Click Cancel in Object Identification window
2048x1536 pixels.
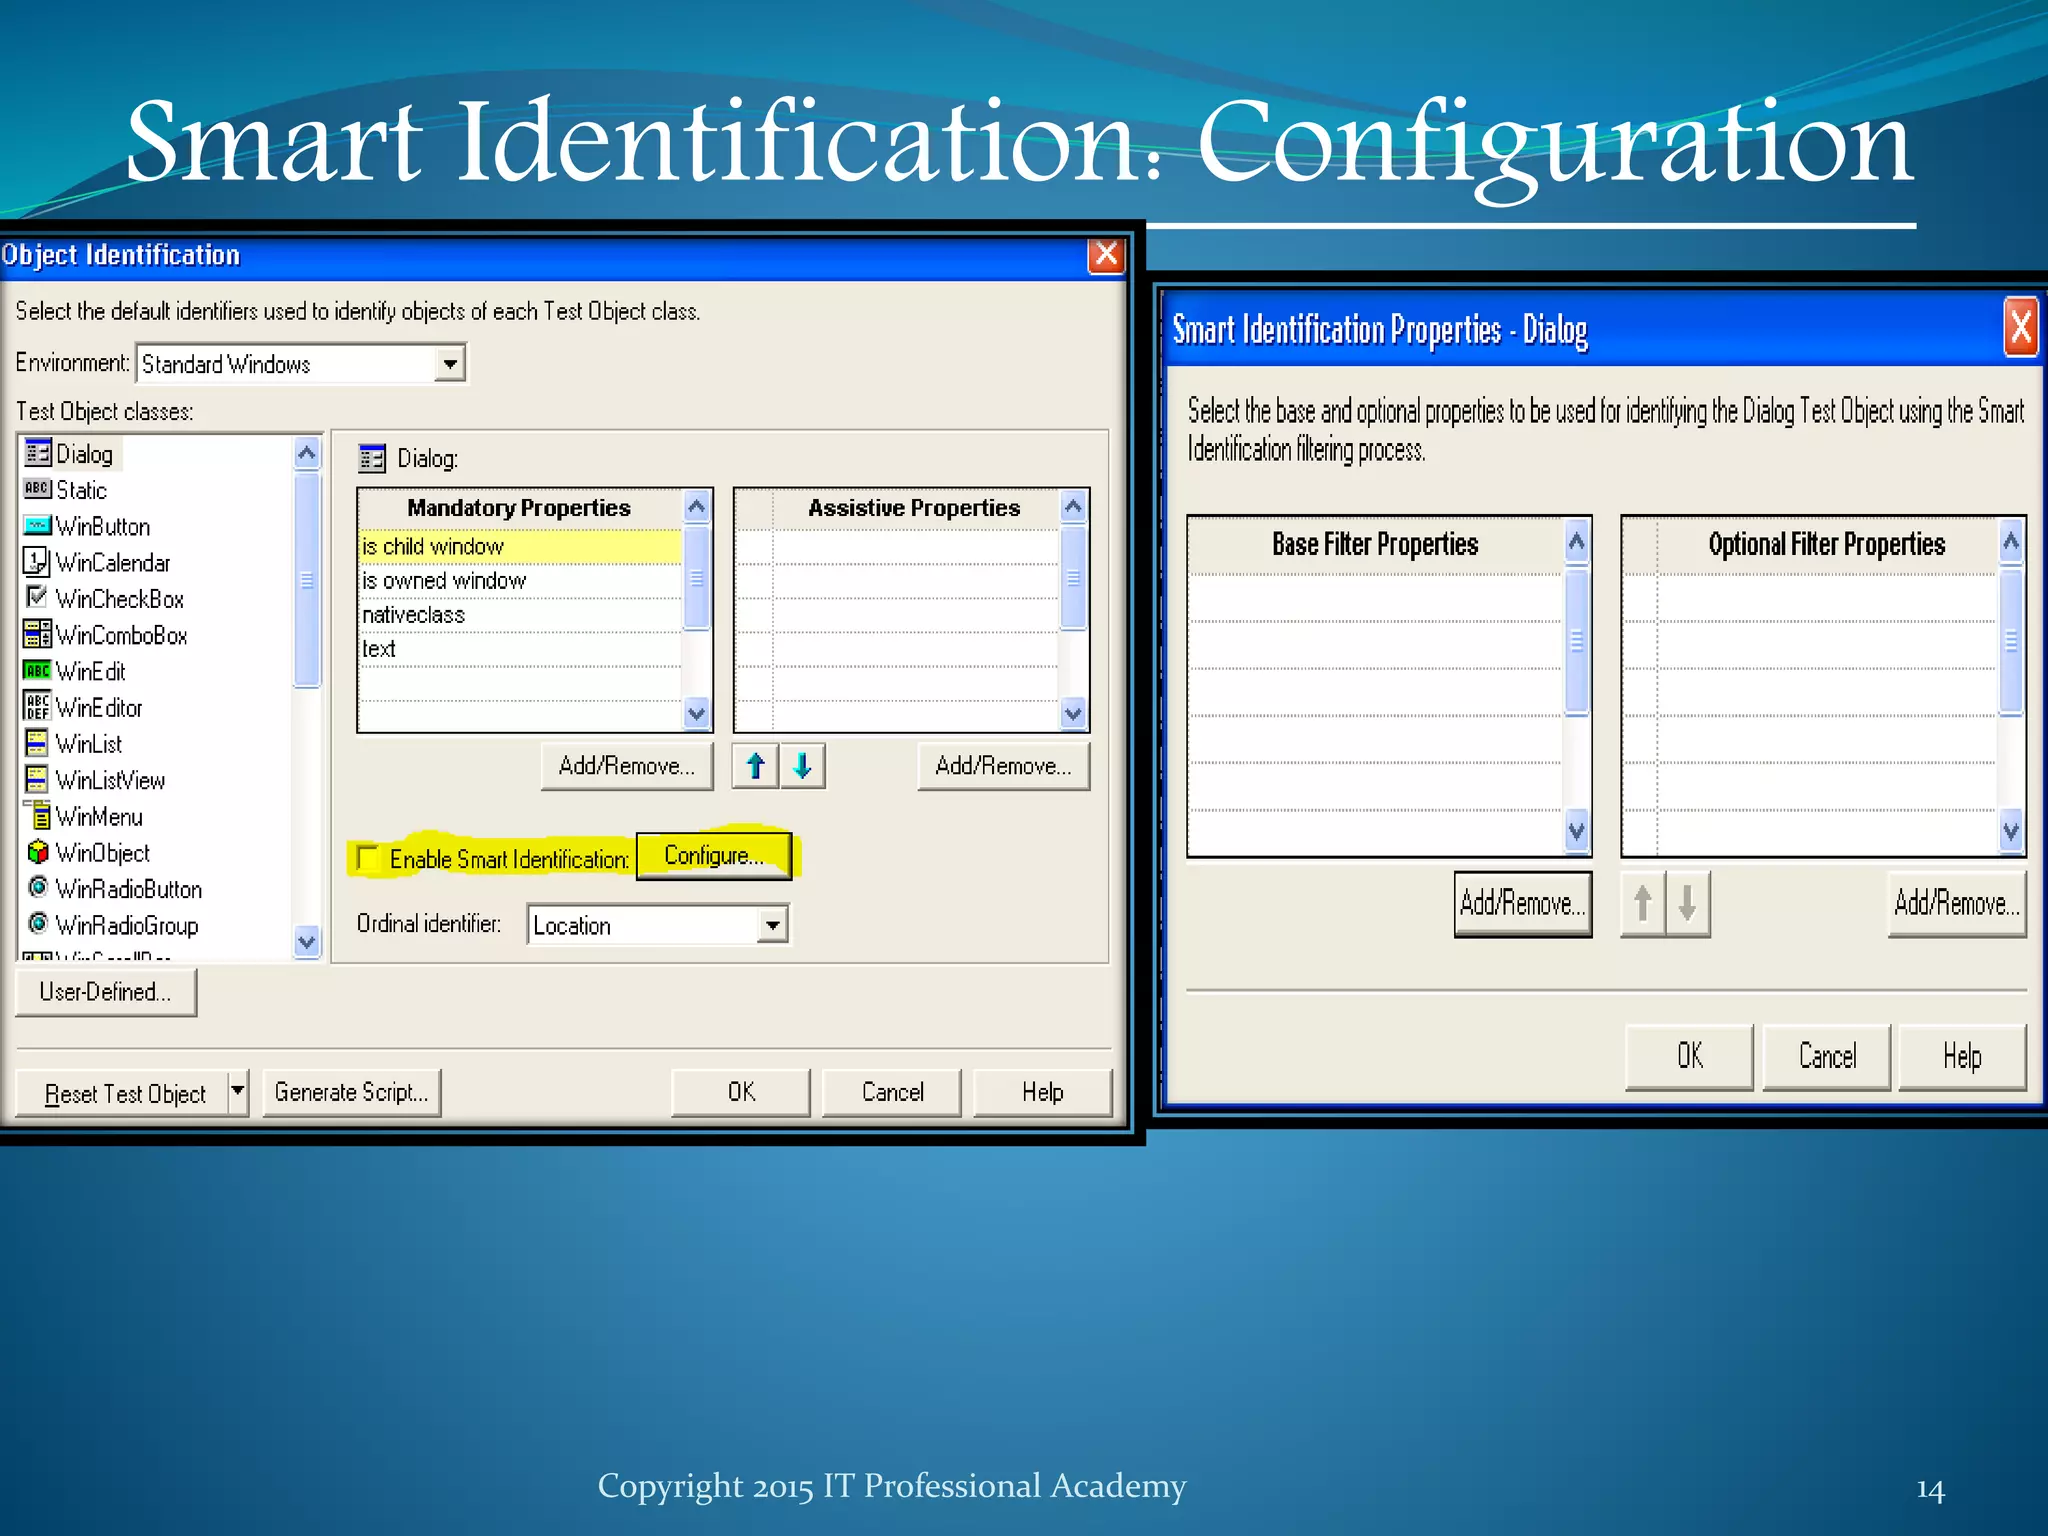click(892, 1092)
